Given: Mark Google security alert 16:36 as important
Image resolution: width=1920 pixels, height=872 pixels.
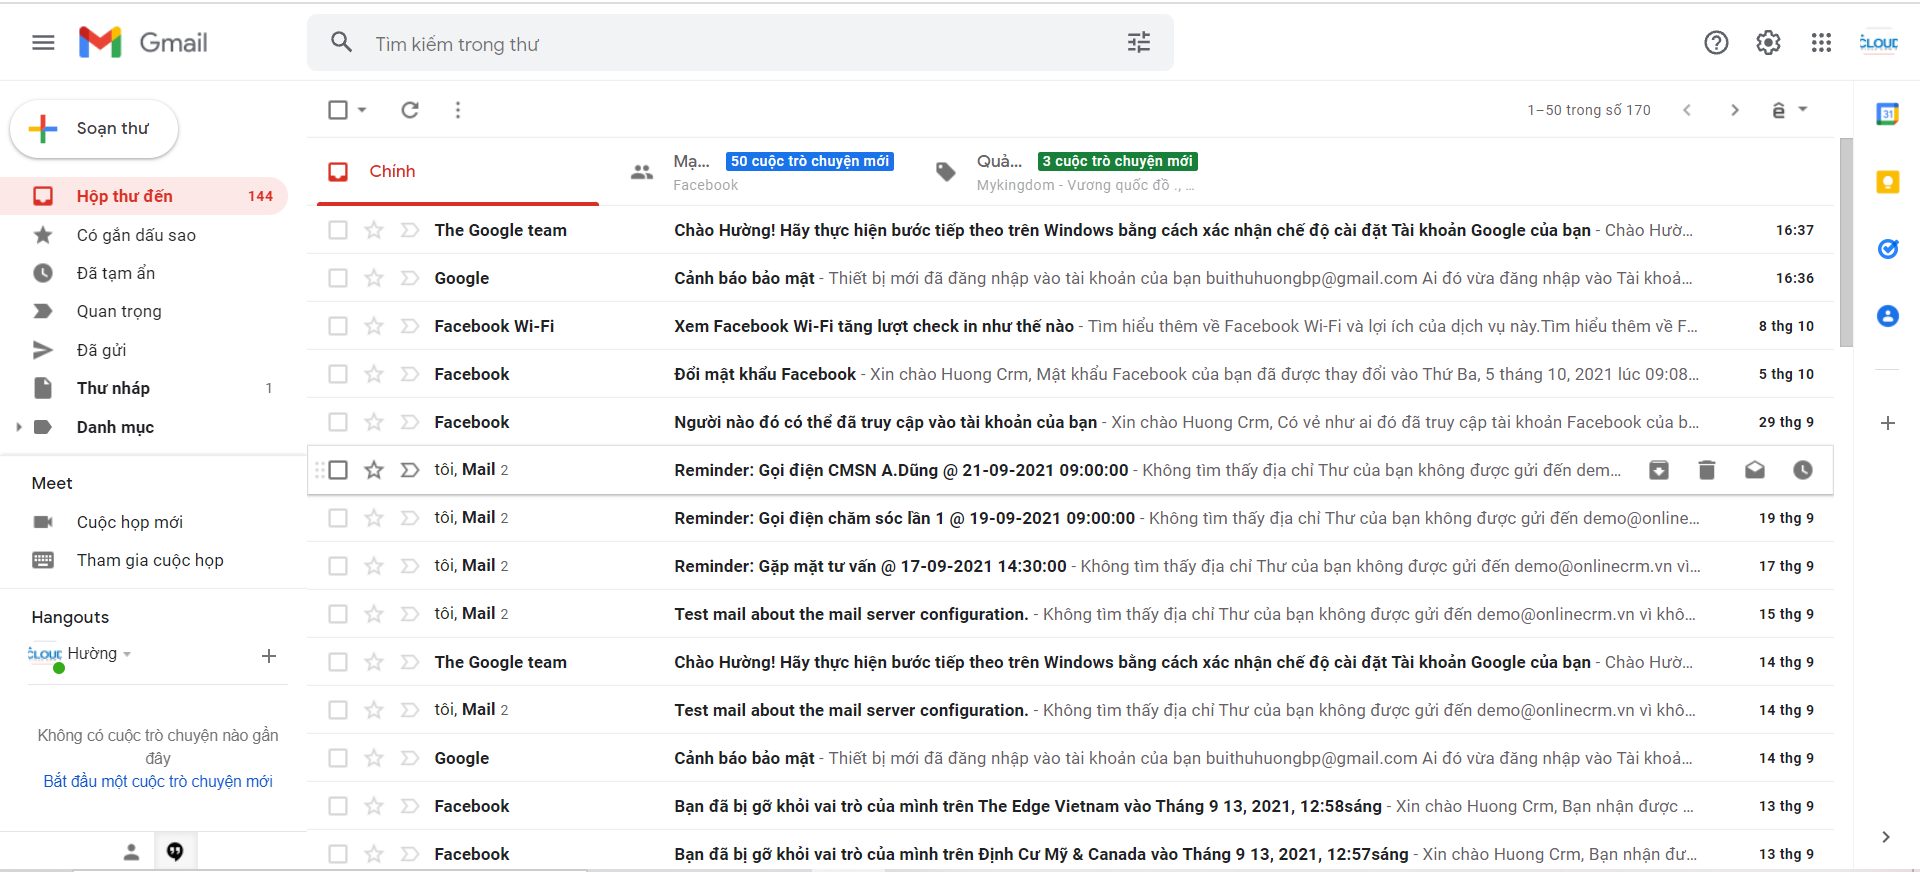Looking at the screenshot, I should (x=409, y=278).
